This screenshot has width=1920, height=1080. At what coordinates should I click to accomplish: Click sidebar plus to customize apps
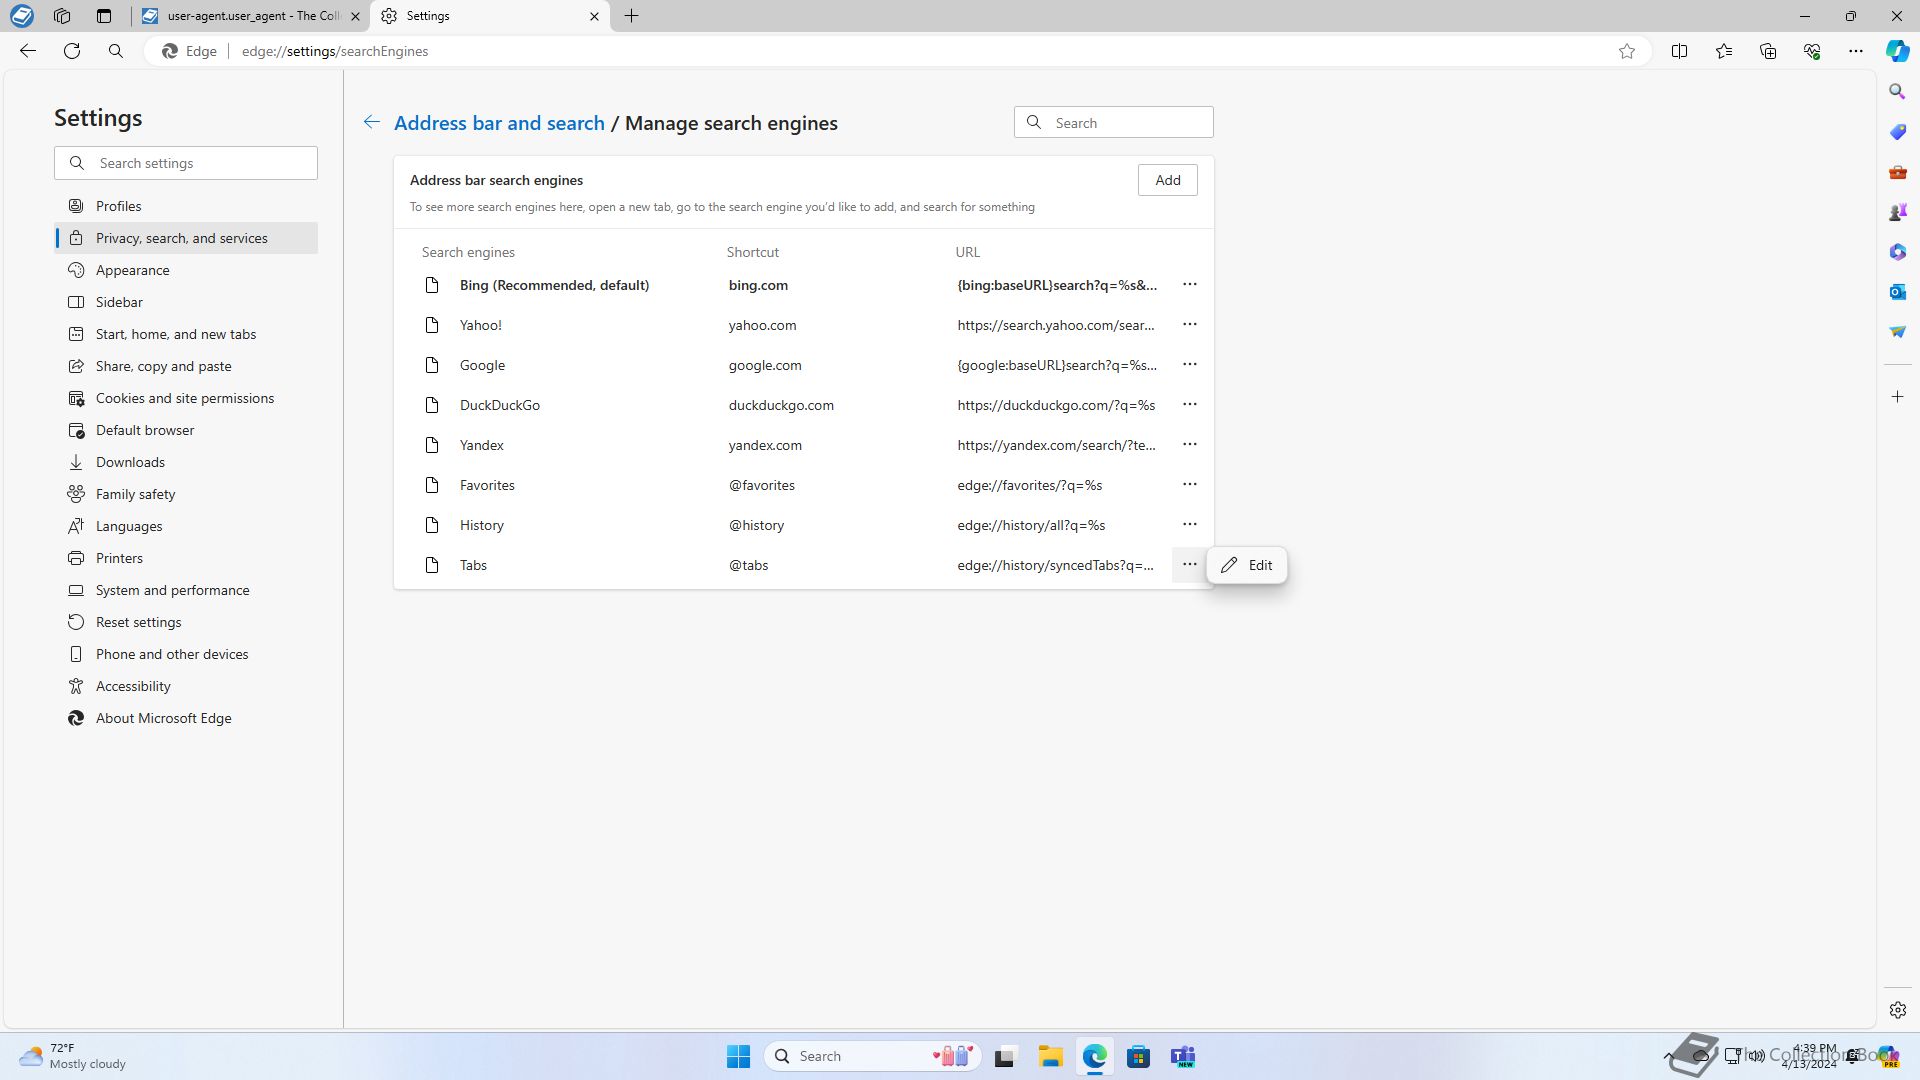click(x=1897, y=397)
